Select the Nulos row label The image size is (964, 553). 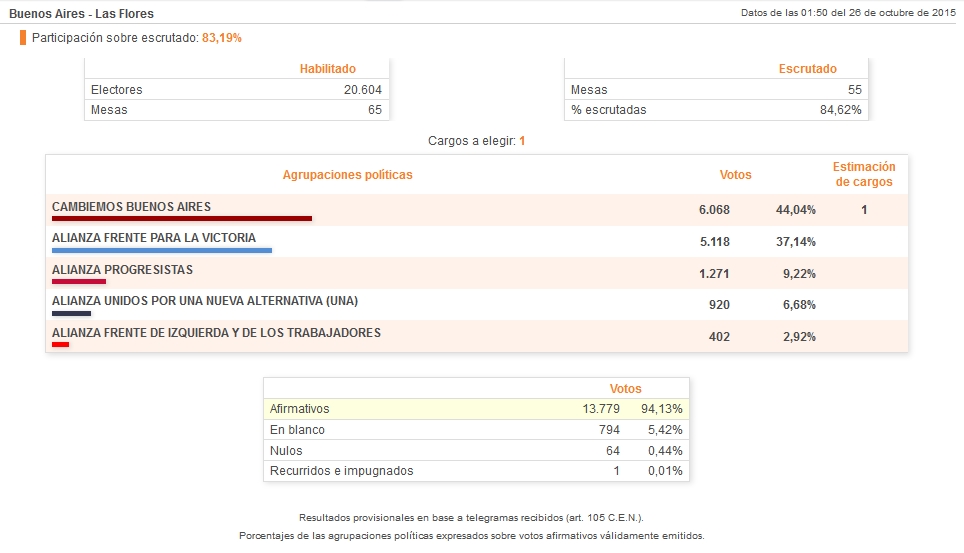click(286, 451)
